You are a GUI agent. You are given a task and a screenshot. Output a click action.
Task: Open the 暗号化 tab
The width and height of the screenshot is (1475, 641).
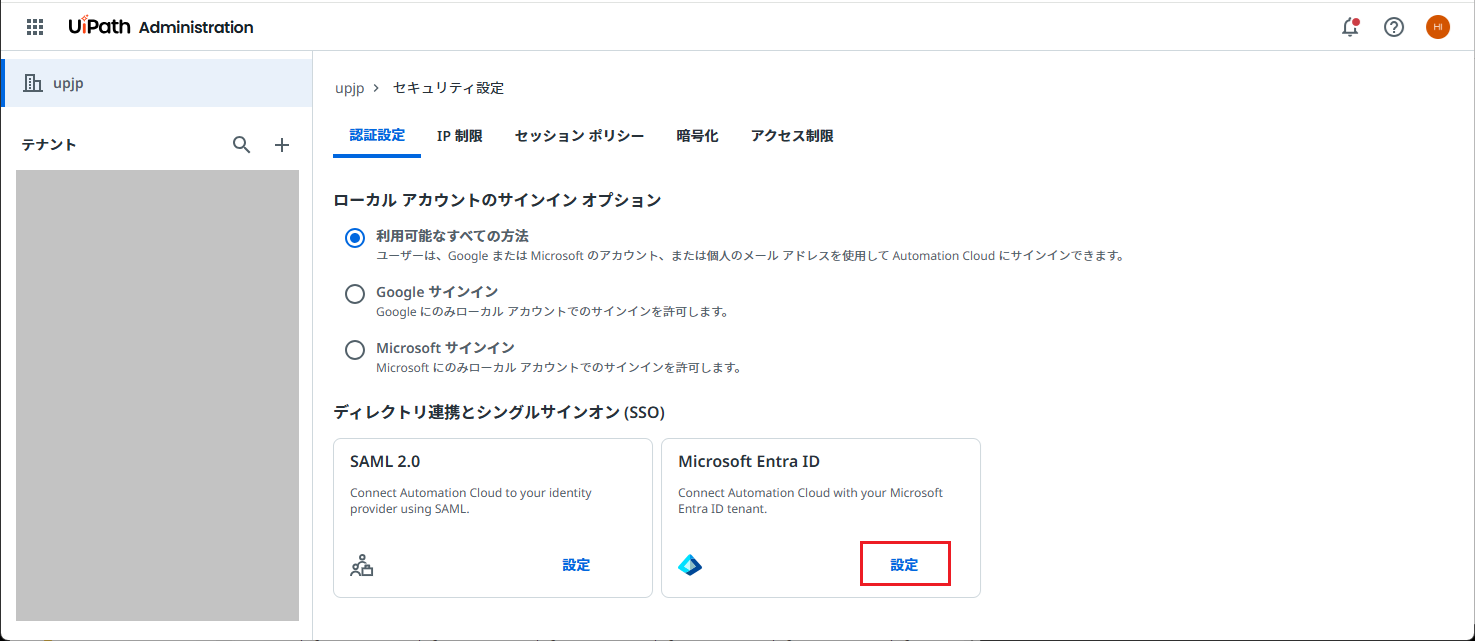tap(697, 136)
